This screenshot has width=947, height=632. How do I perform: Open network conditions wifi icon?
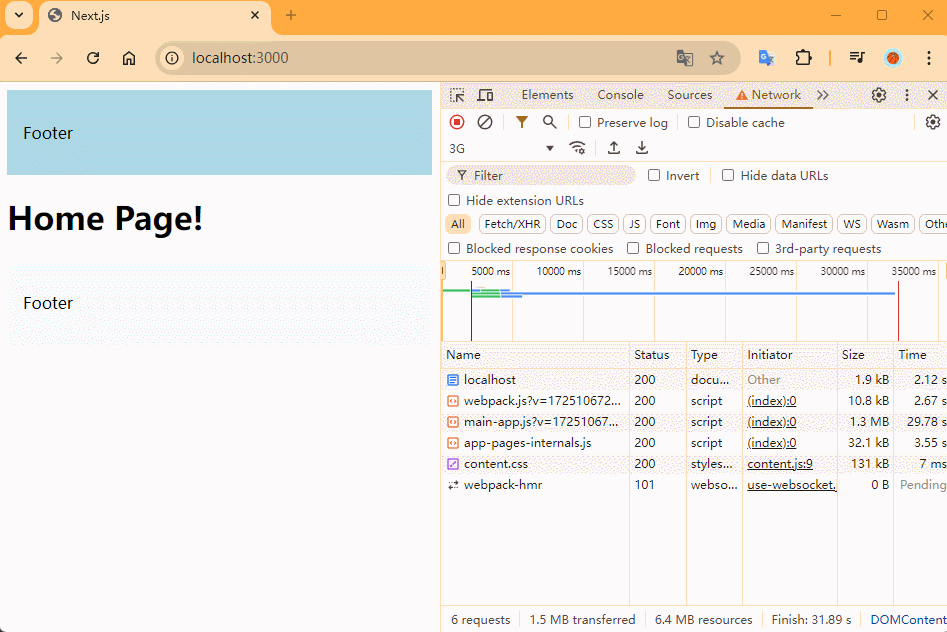577,148
